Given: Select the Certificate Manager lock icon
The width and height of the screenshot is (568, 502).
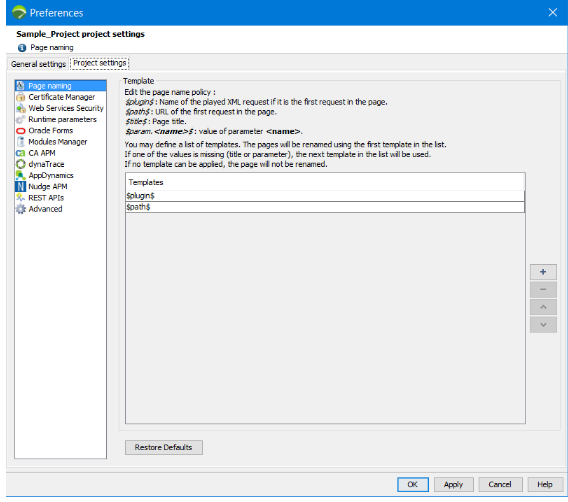Looking at the screenshot, I should 21,97.
